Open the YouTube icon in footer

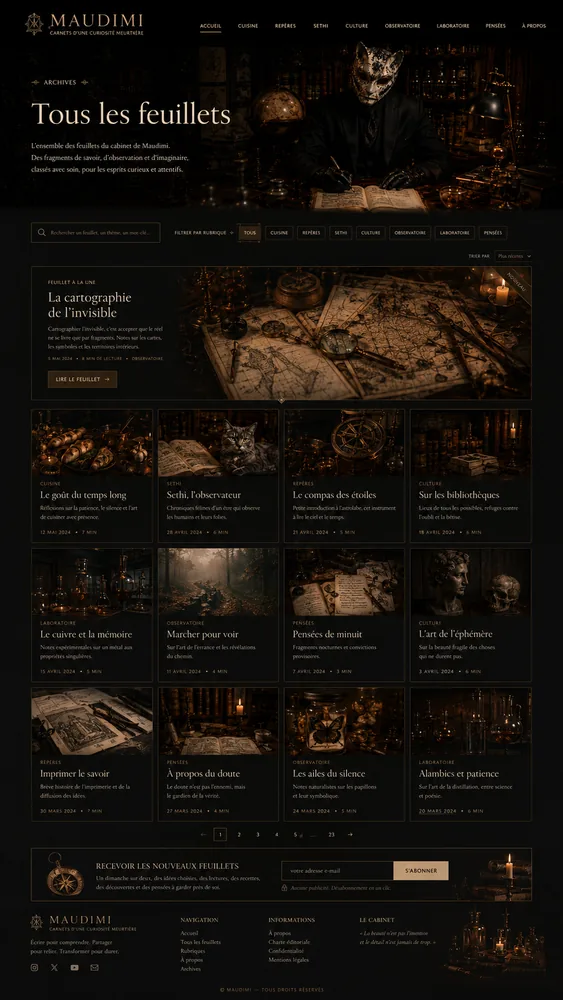75,967
